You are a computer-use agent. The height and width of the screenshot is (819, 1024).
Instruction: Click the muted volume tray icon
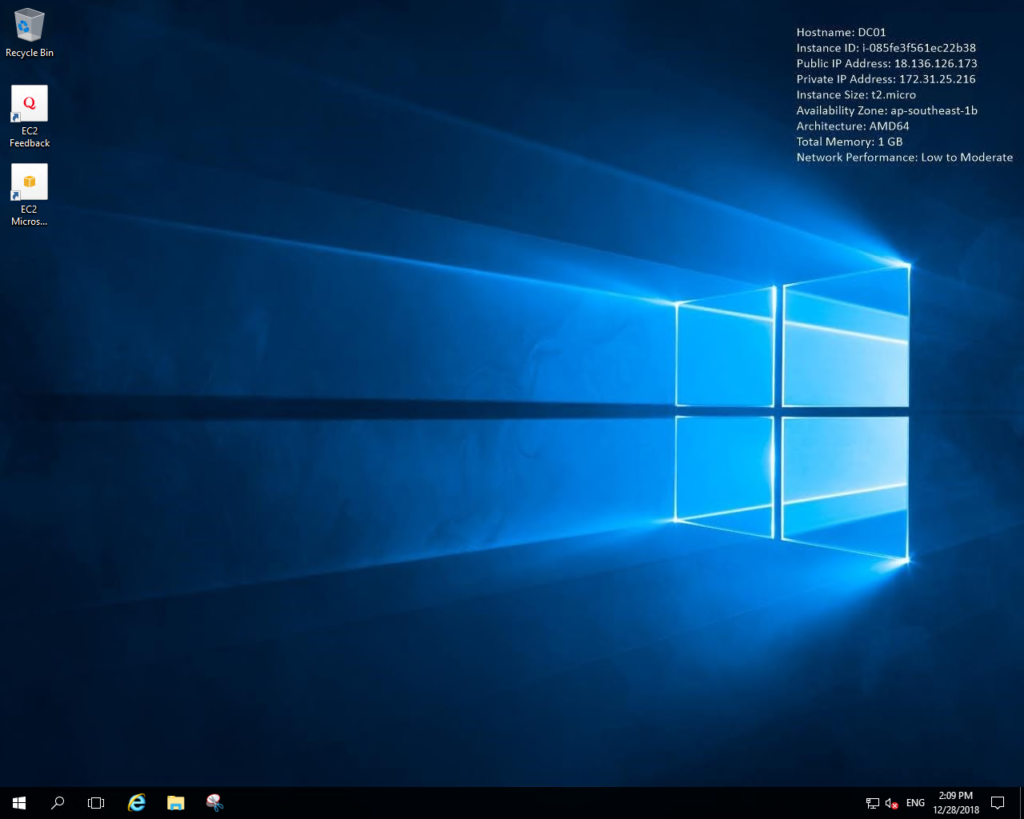pos(891,803)
